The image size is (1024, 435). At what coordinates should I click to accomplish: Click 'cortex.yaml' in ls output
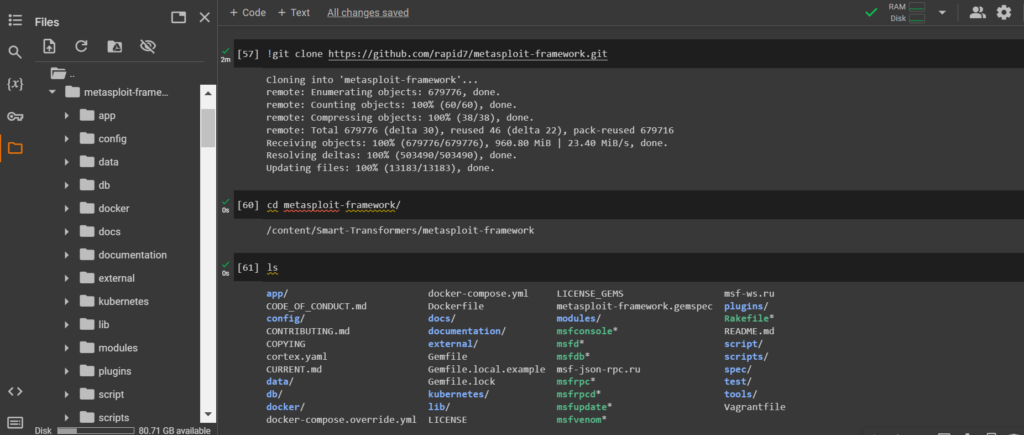pyautogui.click(x=296, y=357)
